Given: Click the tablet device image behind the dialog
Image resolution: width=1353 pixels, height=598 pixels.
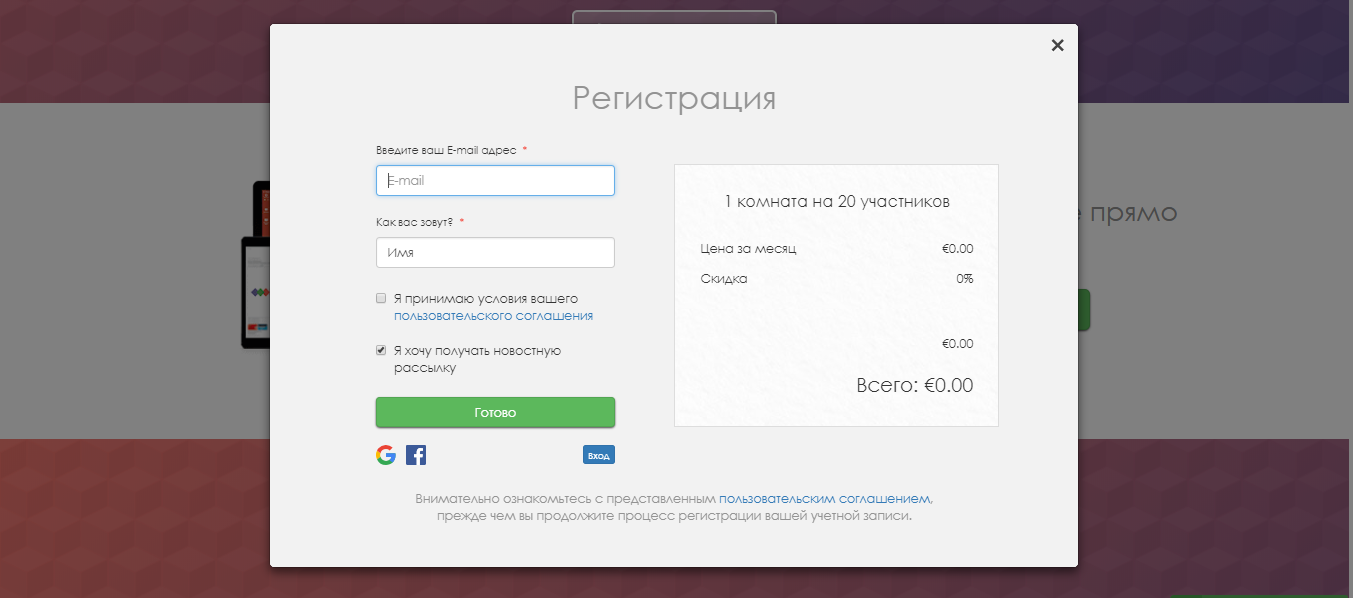Looking at the screenshot, I should click(256, 290).
